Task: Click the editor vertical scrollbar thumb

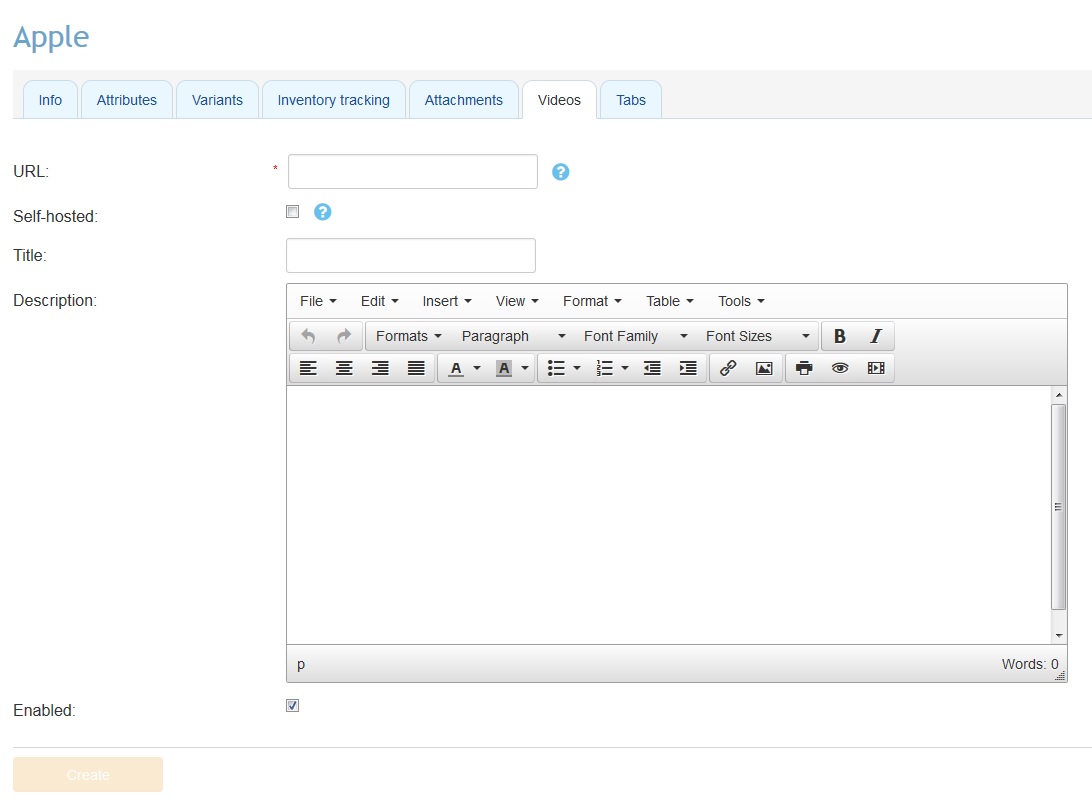Action: click(x=1059, y=507)
